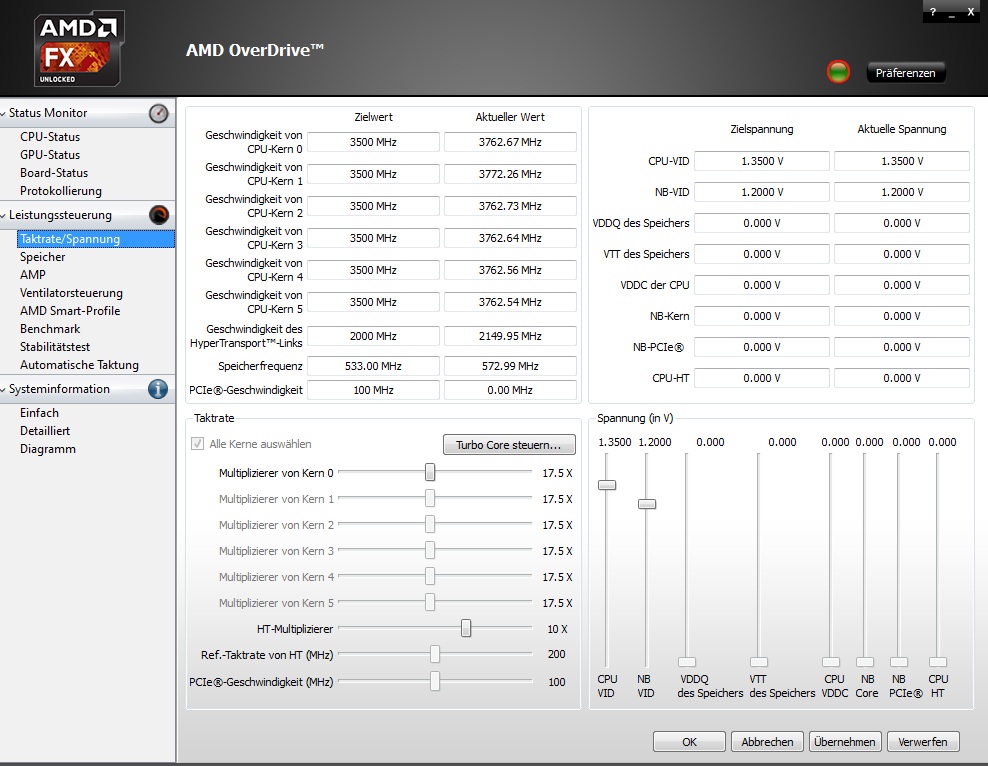Click the HT-Multiplizierer slider handle
The image size is (988, 766).
[466, 628]
